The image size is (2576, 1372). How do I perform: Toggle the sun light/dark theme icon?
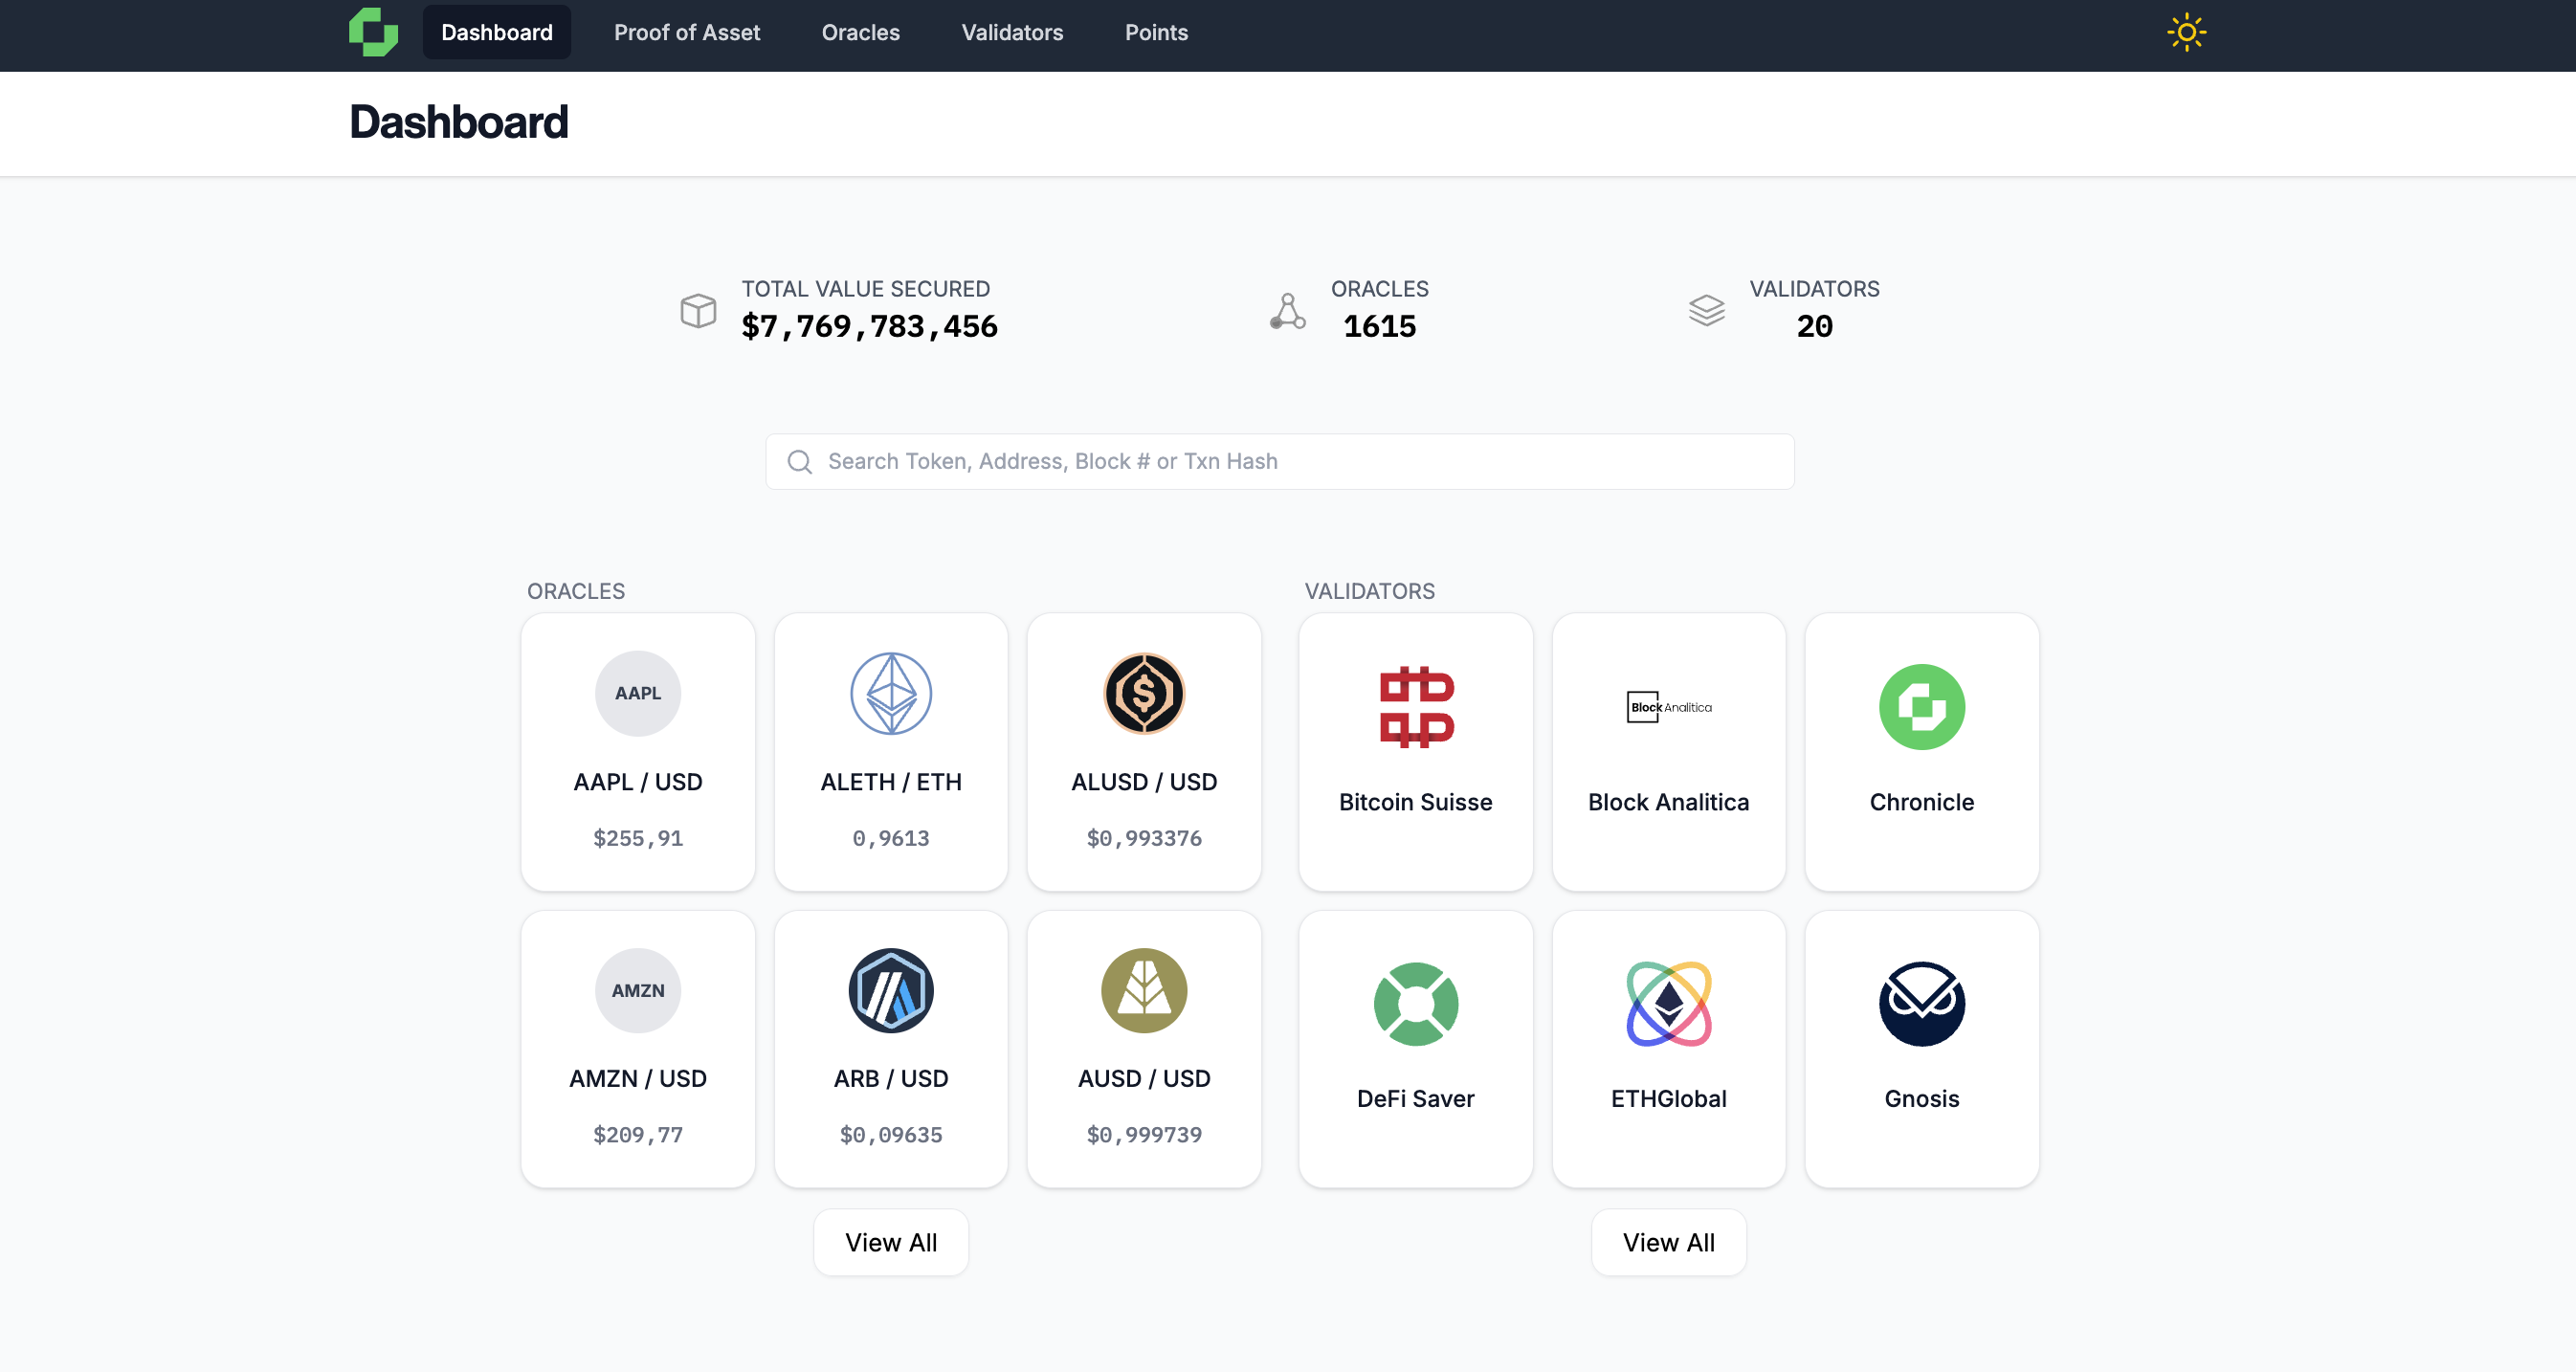2186,32
